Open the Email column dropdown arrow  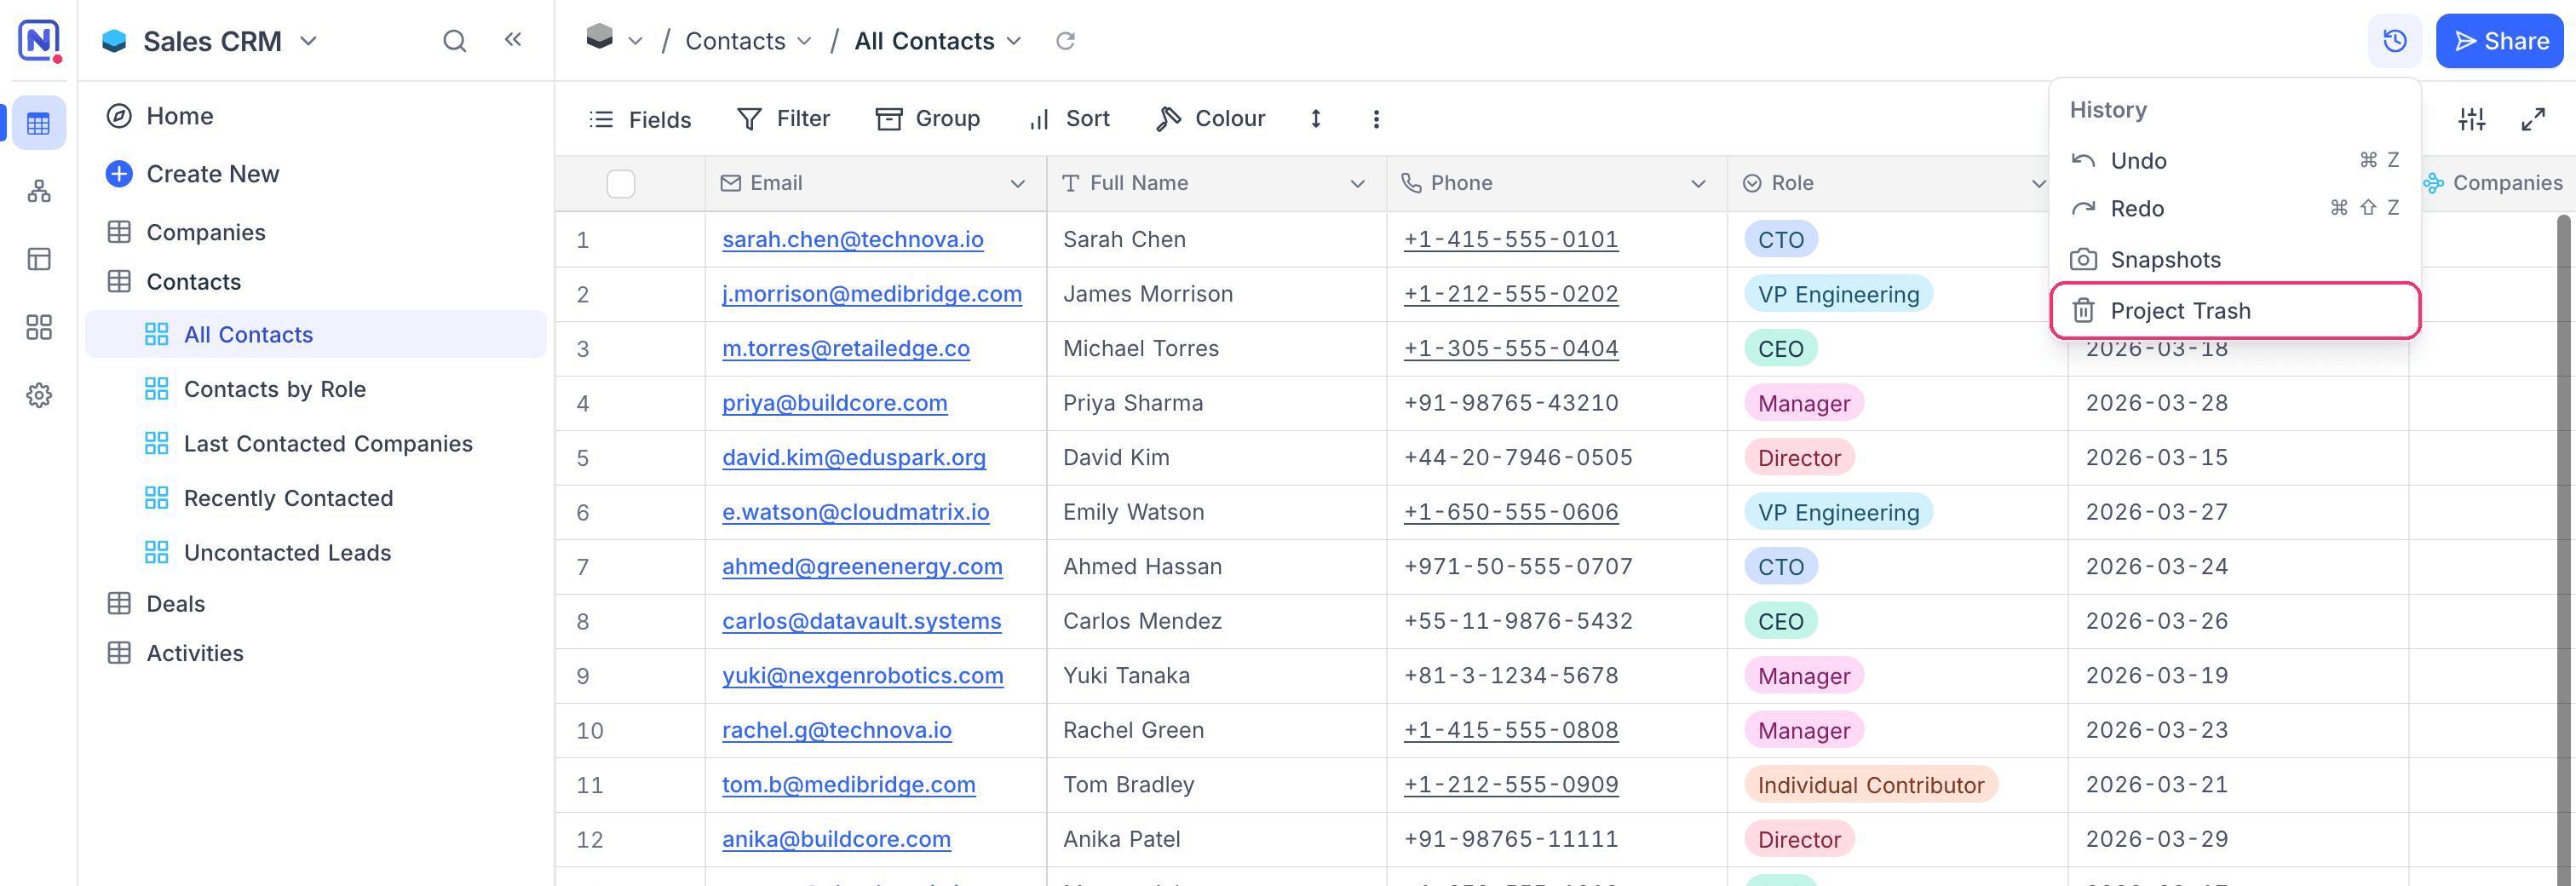pyautogui.click(x=1017, y=184)
